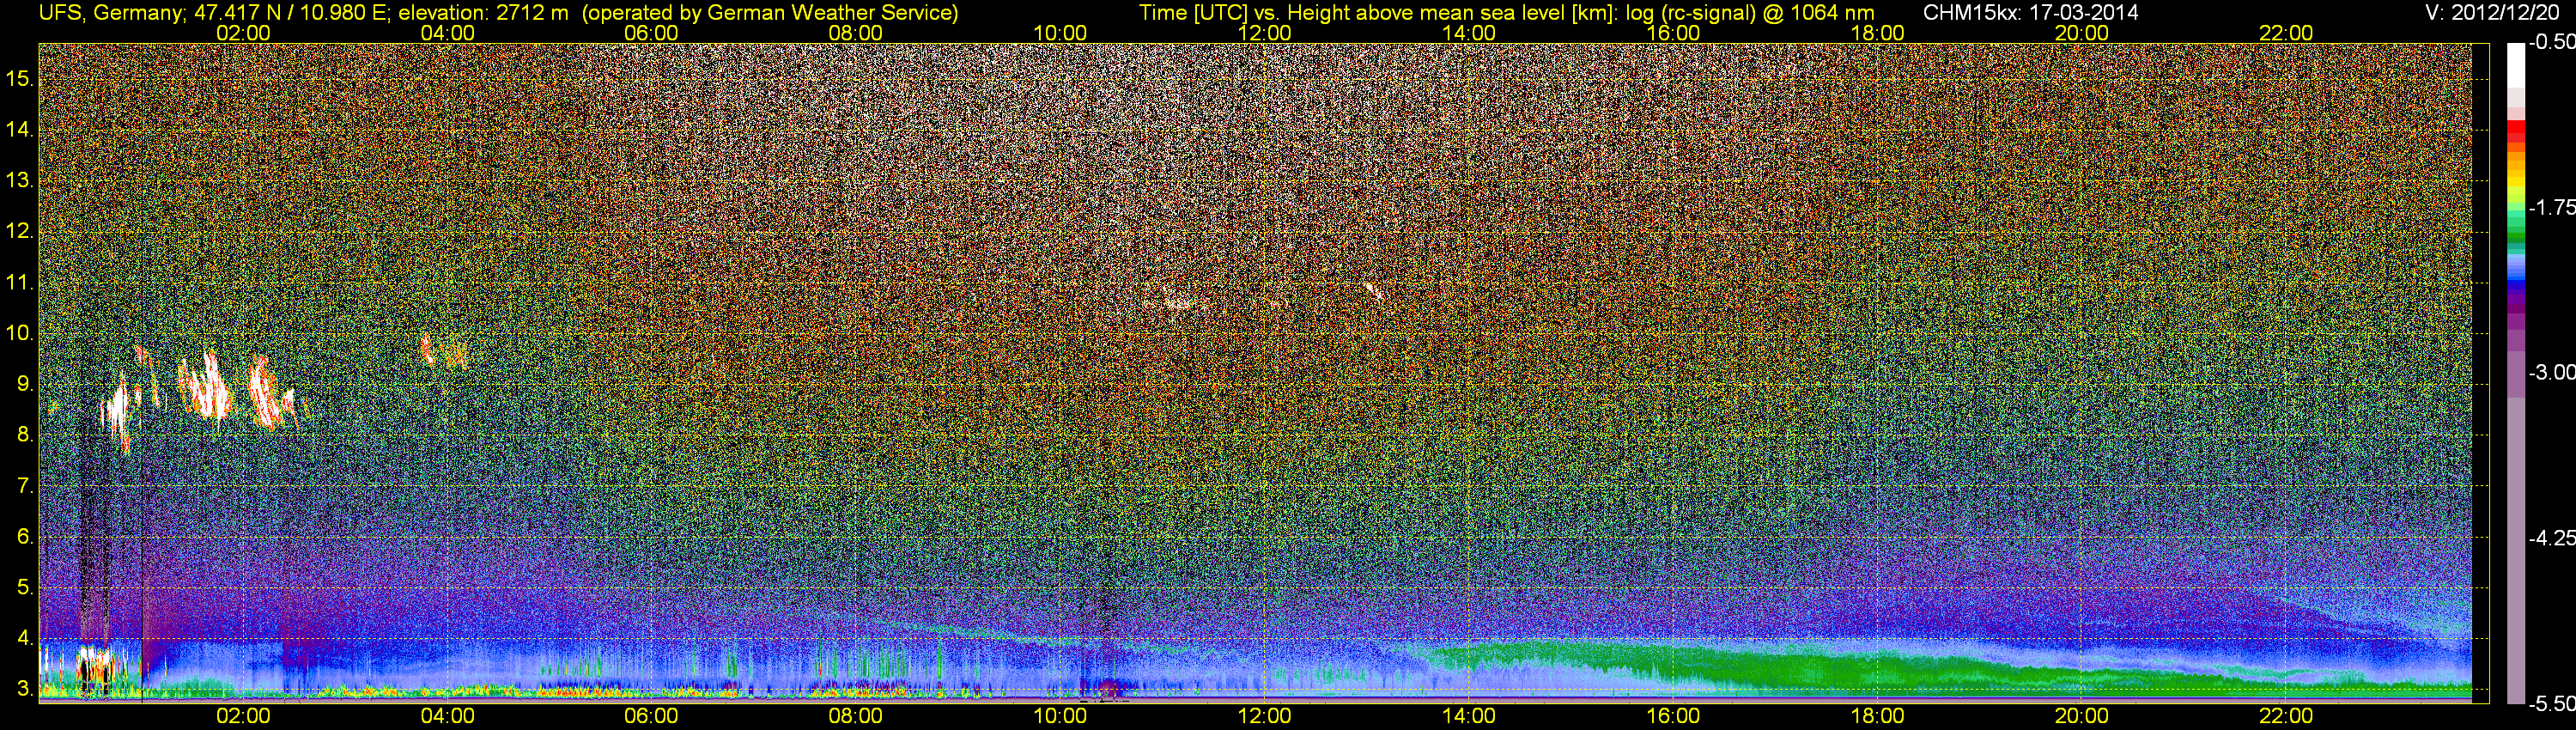Select '12:00' on the bottom time axis

click(x=1264, y=716)
